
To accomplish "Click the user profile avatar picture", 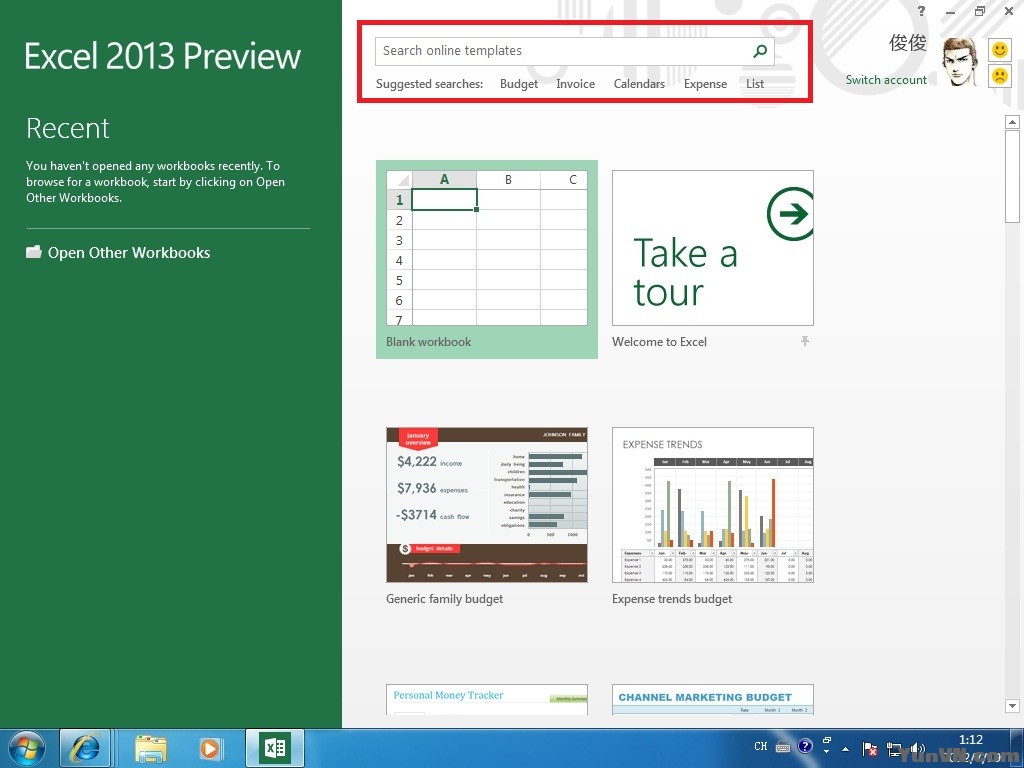I will click(959, 61).
